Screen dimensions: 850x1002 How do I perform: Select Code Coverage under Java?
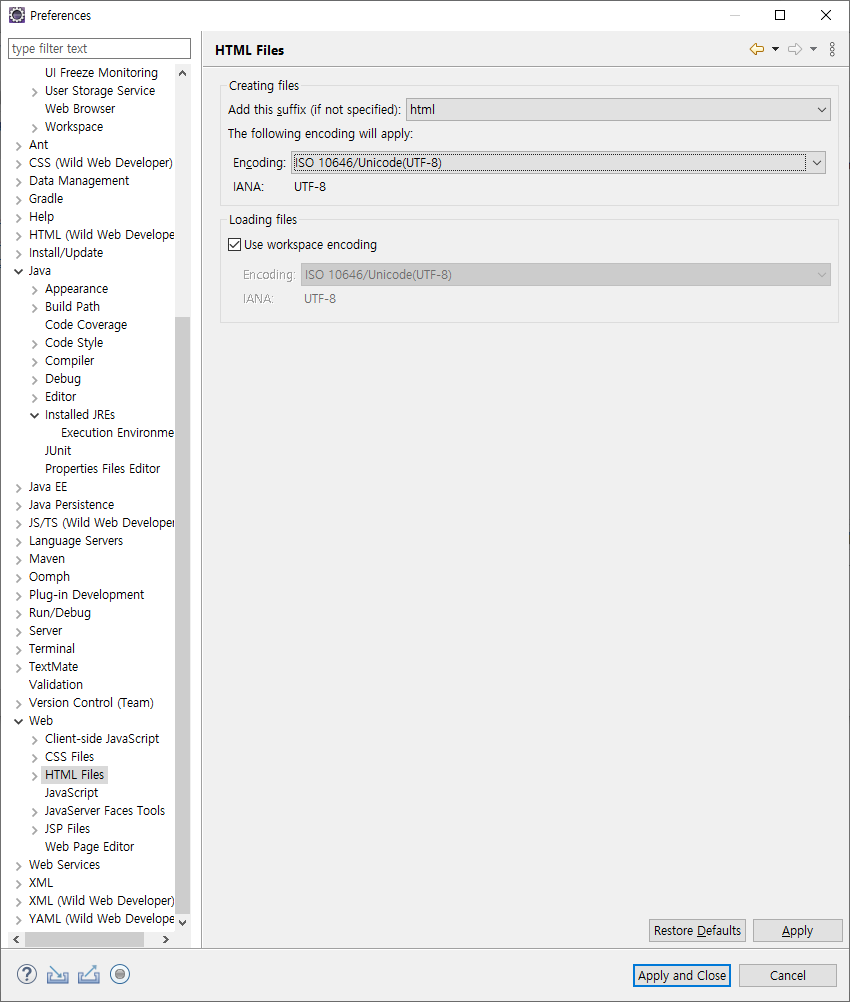click(x=86, y=325)
